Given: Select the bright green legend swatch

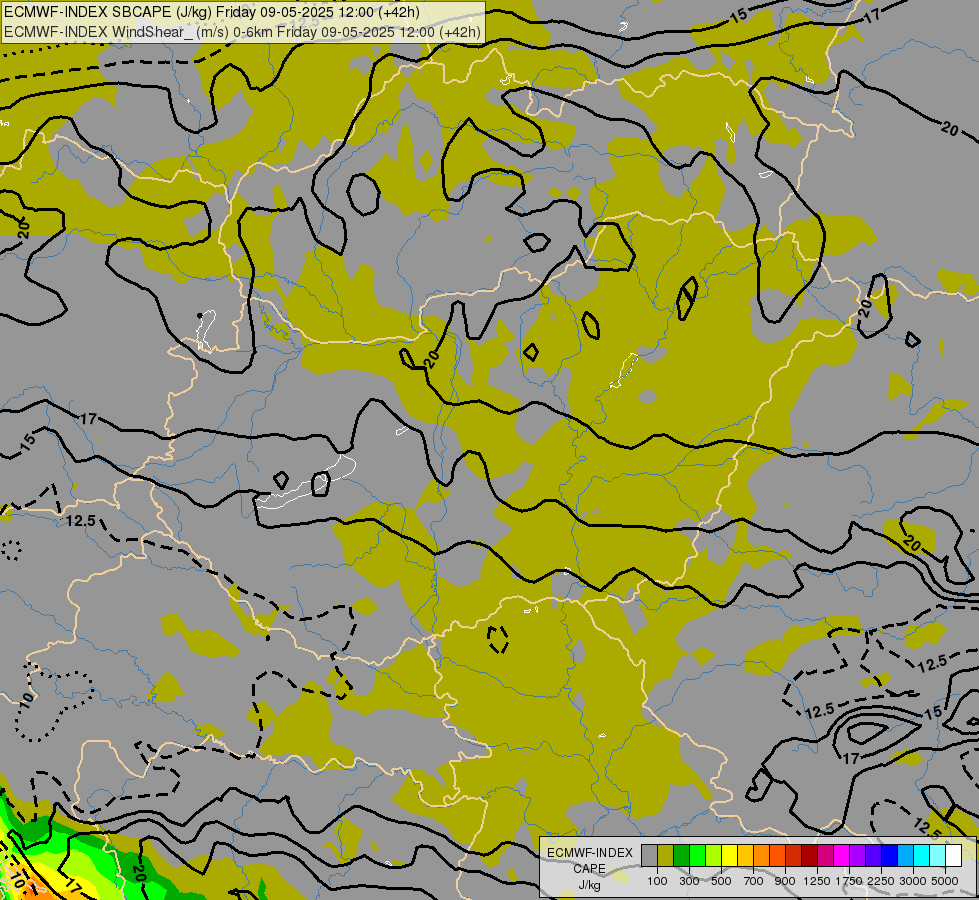Looking at the screenshot, I should tap(697, 856).
